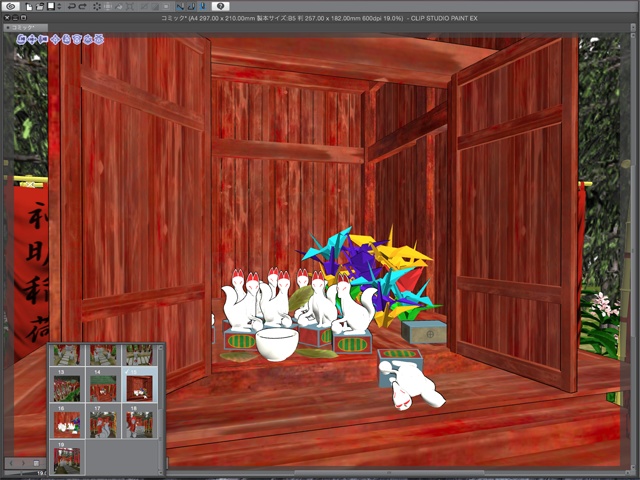Choose camera preset thumbnail 13

pos(67,386)
